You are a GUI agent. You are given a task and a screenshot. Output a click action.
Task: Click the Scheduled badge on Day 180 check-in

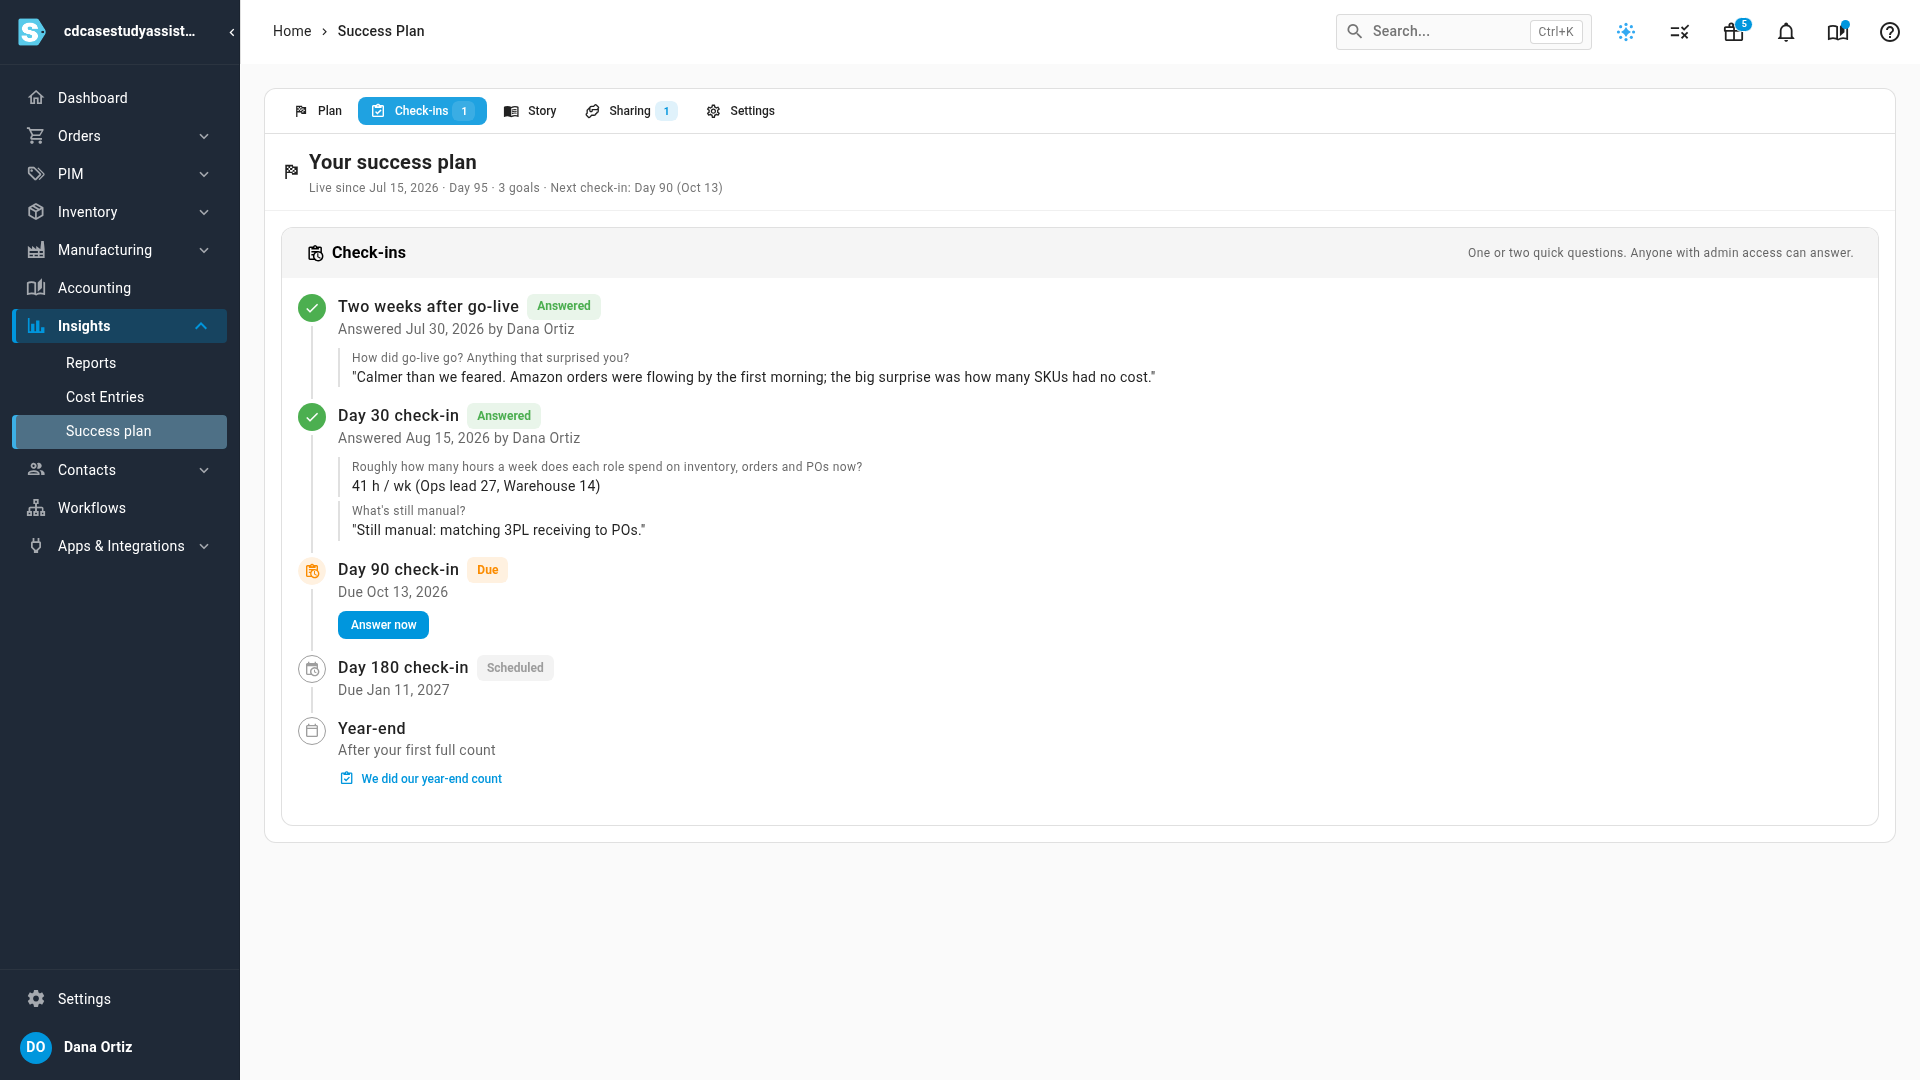coord(515,668)
